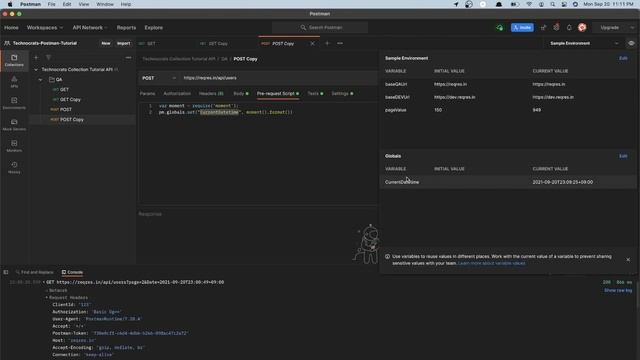Toggle the bottom-left sidebar layout icon
This screenshot has height=360, width=640.
[x=6, y=272]
